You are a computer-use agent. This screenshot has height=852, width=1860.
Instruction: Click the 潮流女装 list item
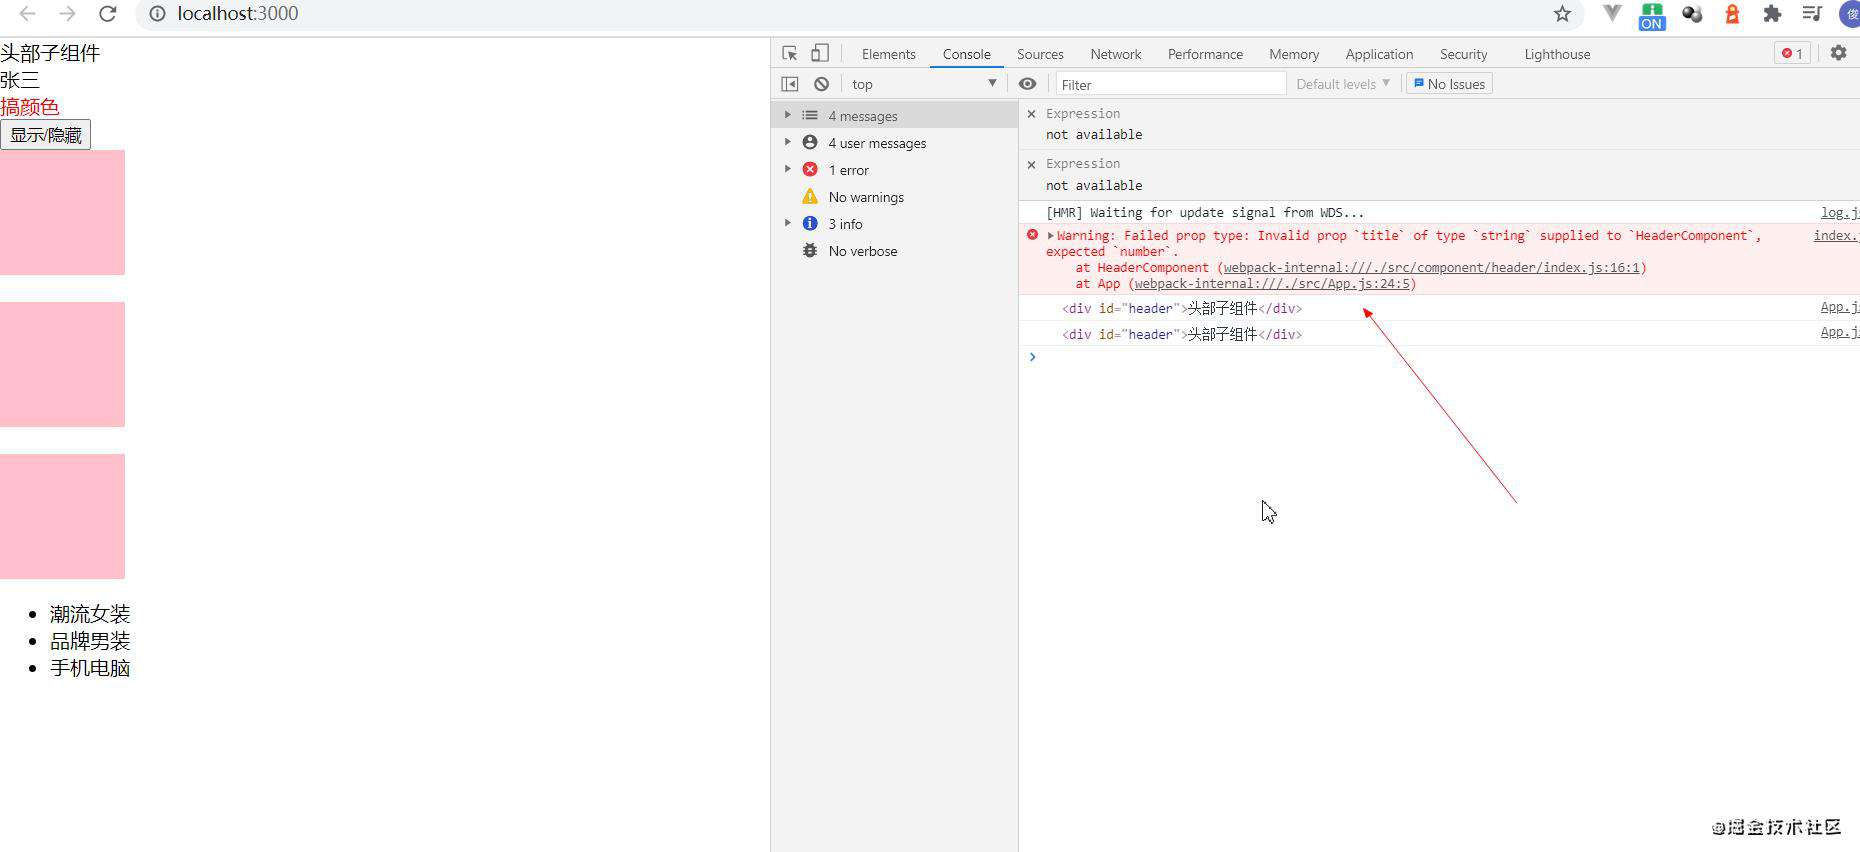[90, 614]
